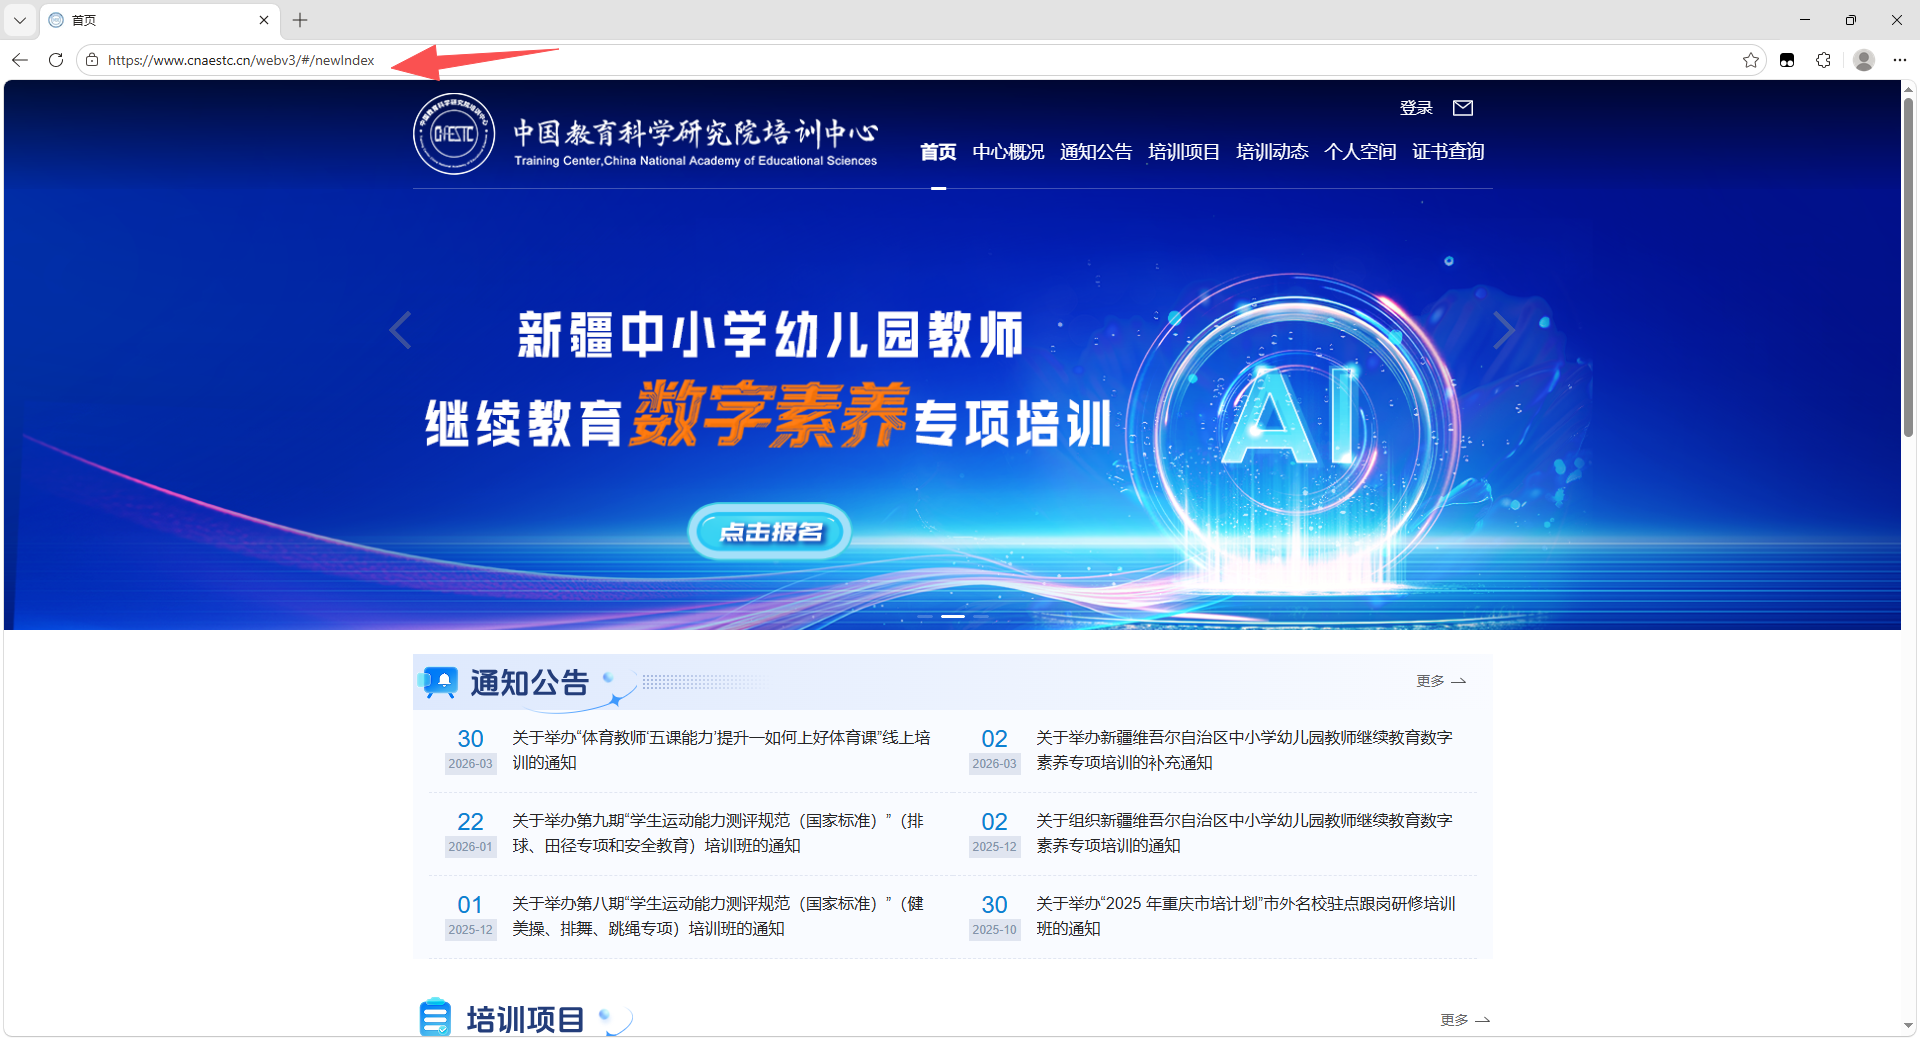Open the 证书查询 navigation item
This screenshot has width=1920, height=1040.
[1447, 152]
